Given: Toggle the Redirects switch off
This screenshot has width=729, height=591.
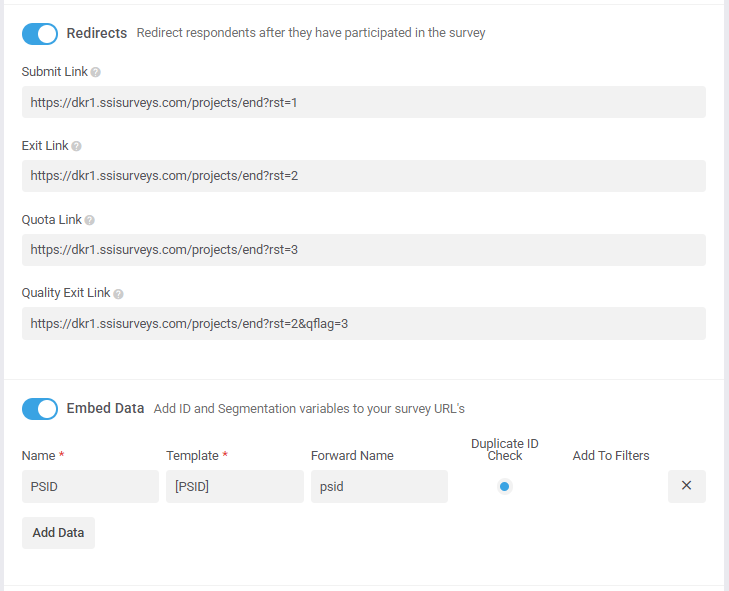Looking at the screenshot, I should pos(40,34).
